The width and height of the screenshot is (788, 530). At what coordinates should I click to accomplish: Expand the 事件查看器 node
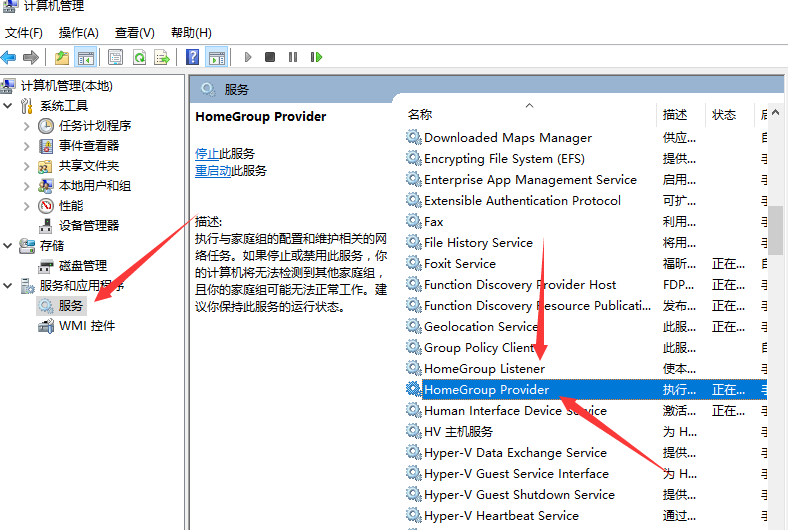pyautogui.click(x=27, y=146)
